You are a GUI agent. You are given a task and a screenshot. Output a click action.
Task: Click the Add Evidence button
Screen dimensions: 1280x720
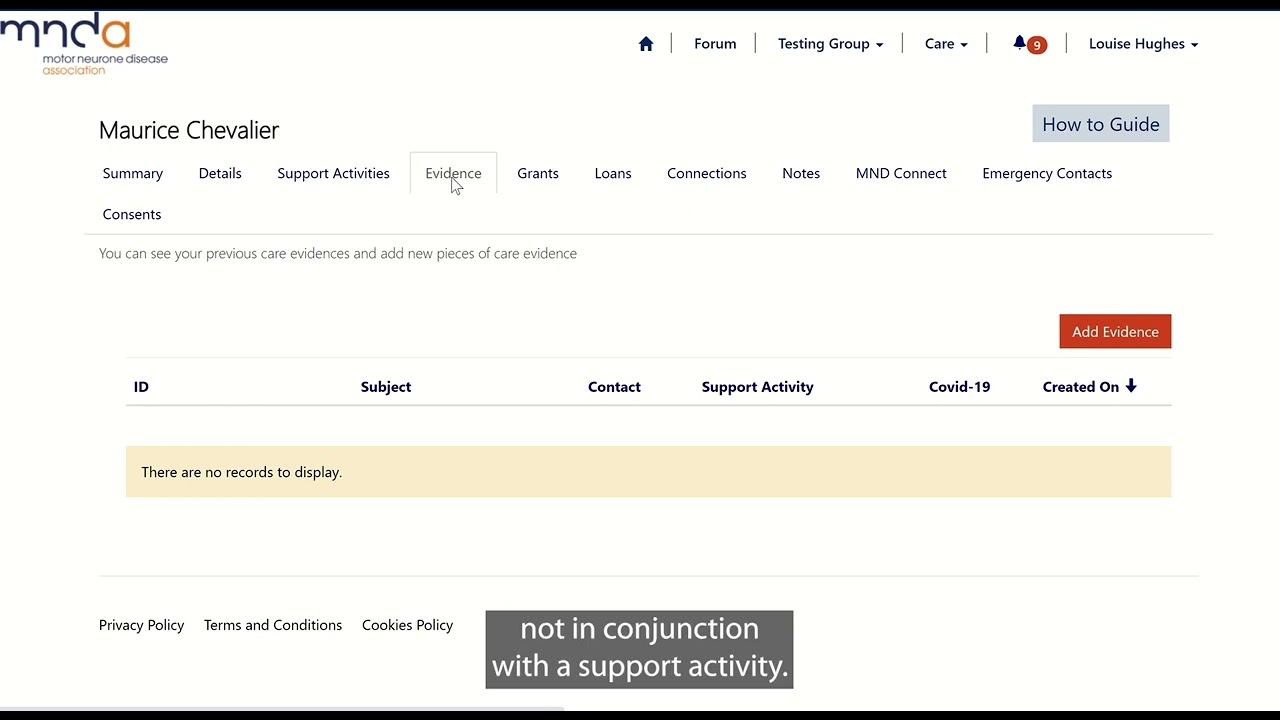coord(1115,332)
